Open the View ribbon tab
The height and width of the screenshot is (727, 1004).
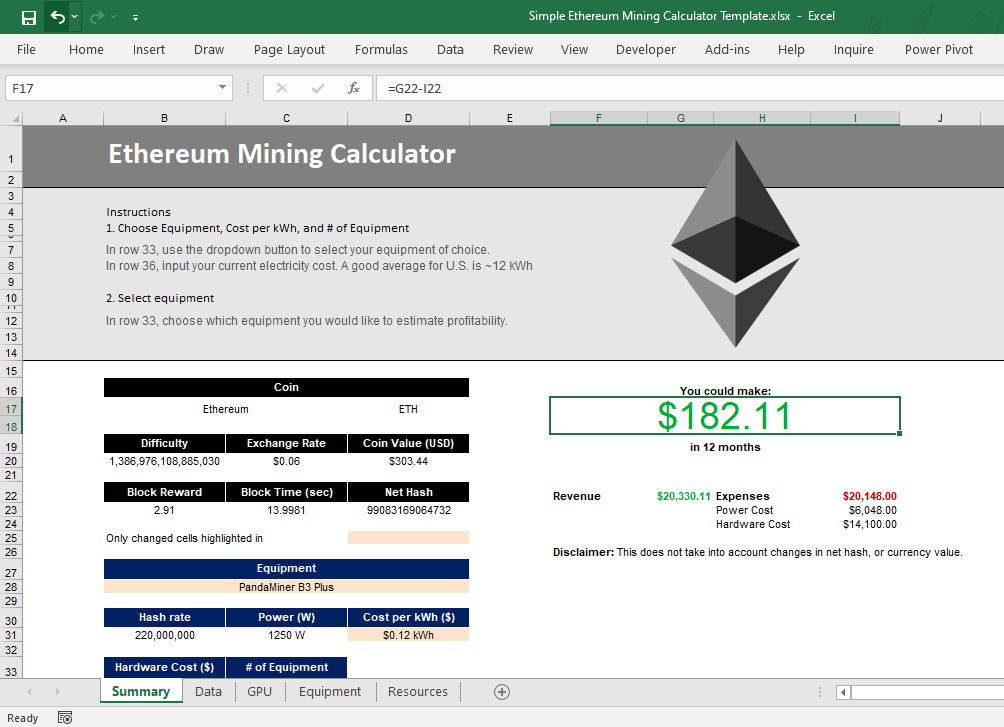pyautogui.click(x=574, y=49)
